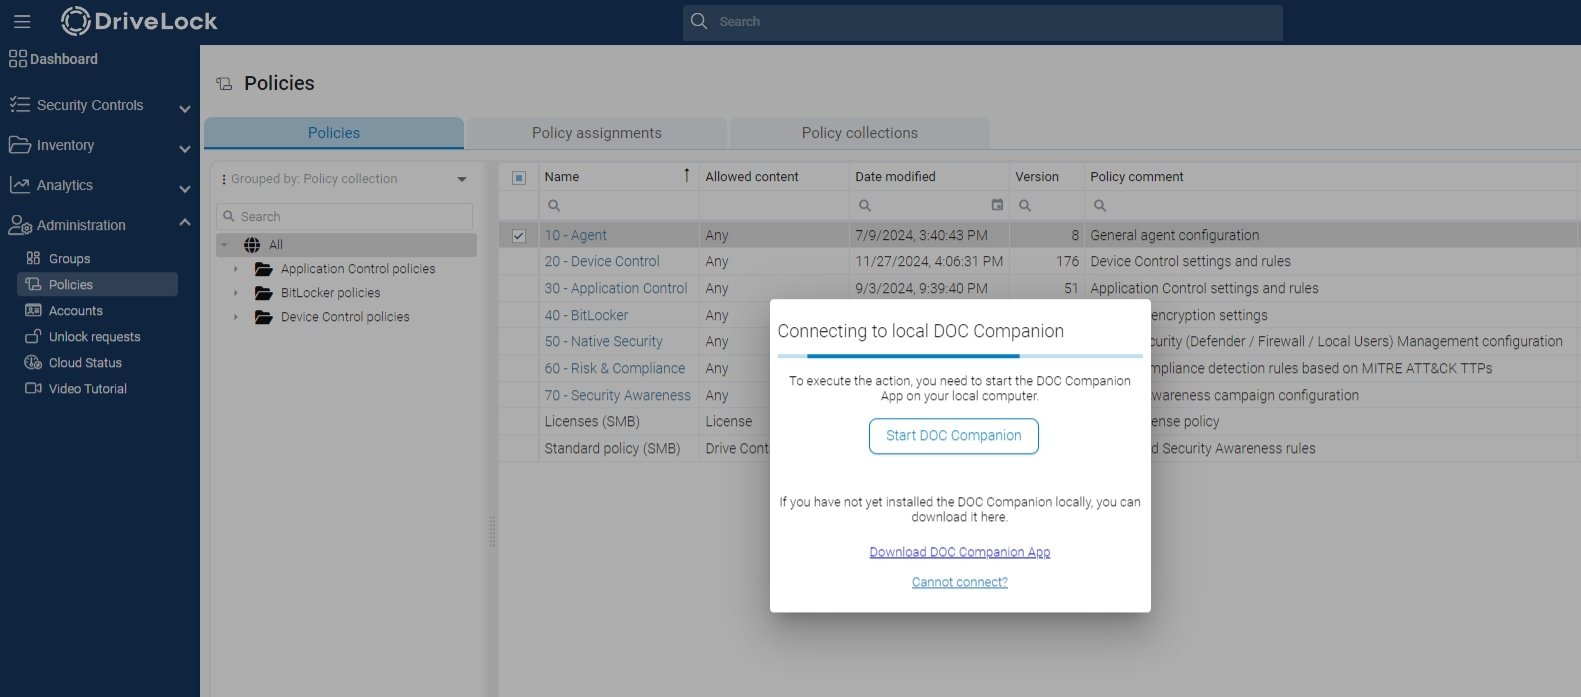1581x697 pixels.
Task: Open Unlock requests
Action: [x=95, y=337]
